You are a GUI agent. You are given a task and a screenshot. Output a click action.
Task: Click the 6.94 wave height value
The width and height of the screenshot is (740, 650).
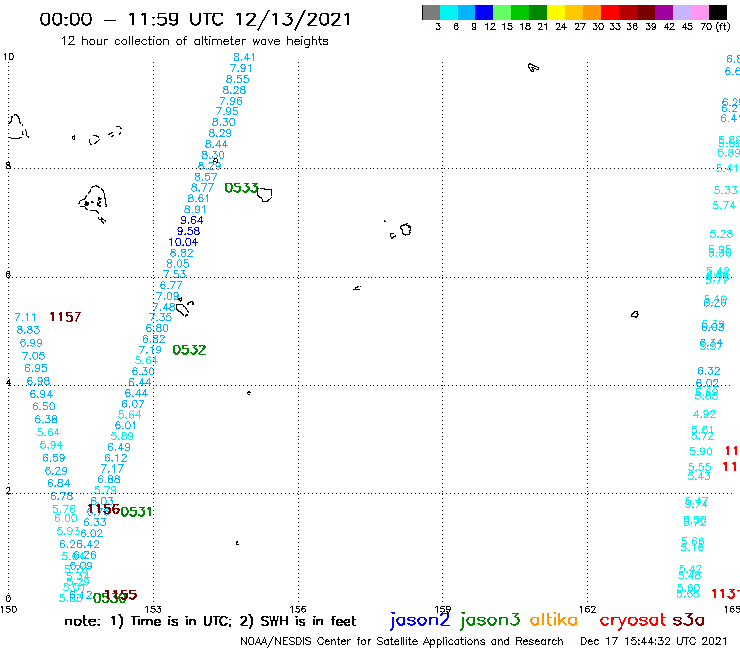[x=41, y=394]
